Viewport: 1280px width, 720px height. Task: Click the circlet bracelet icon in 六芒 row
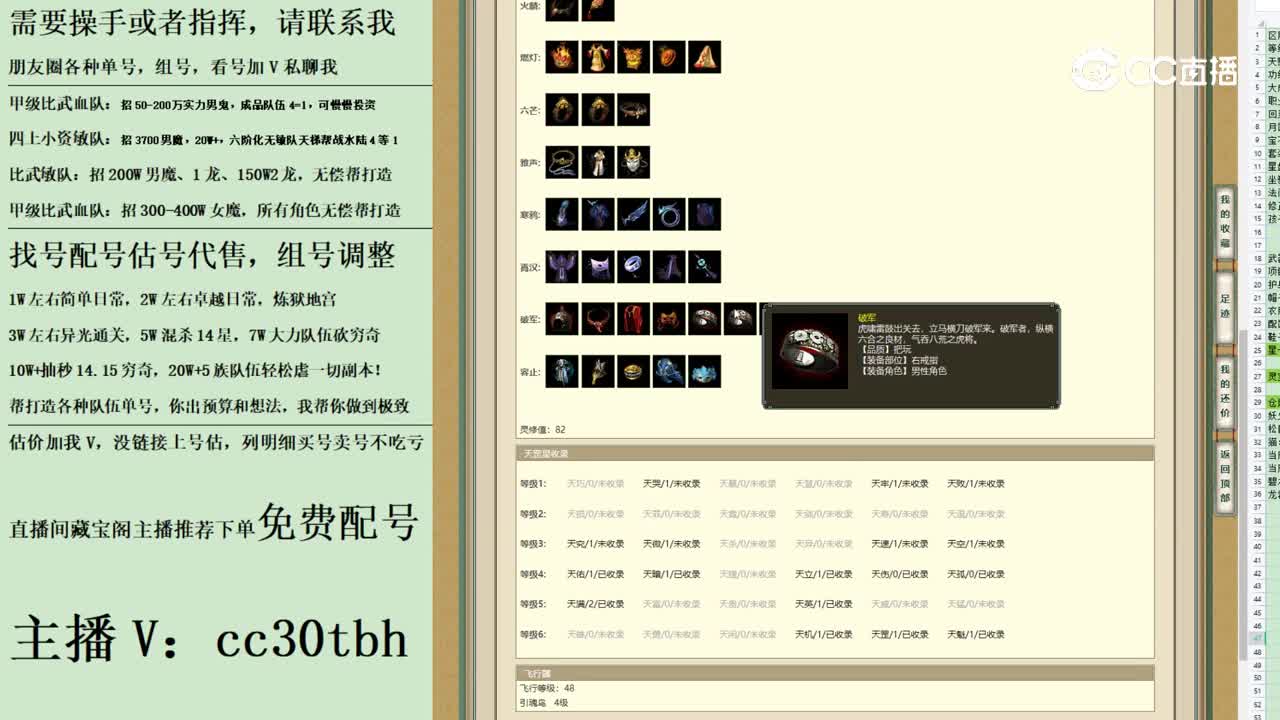633,110
